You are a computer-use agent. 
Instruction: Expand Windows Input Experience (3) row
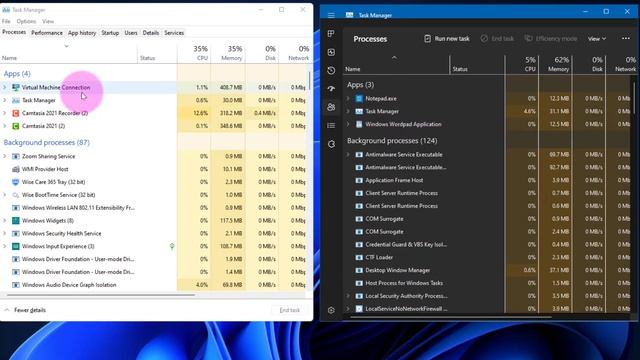[5, 246]
